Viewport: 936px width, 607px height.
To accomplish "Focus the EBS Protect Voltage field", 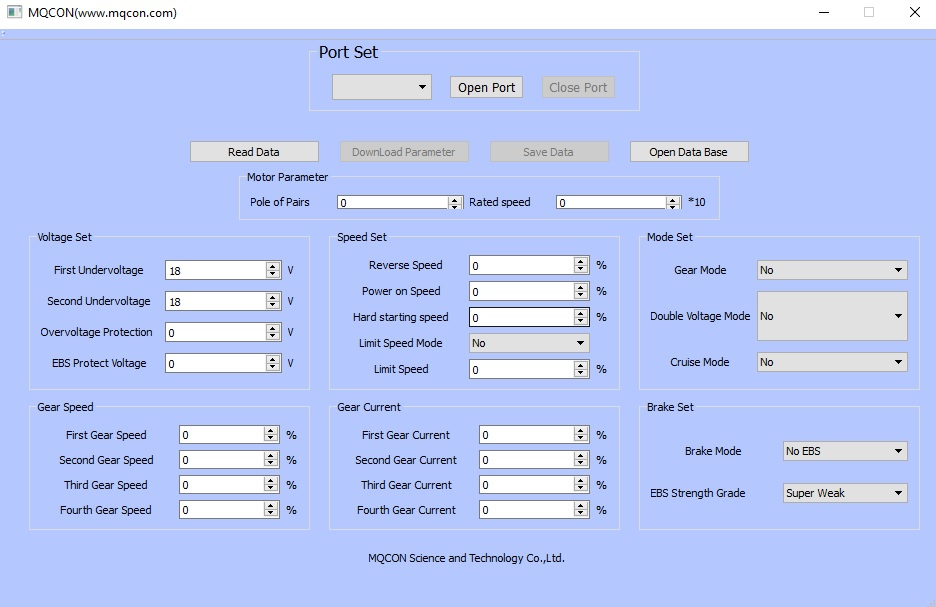I will pos(215,363).
